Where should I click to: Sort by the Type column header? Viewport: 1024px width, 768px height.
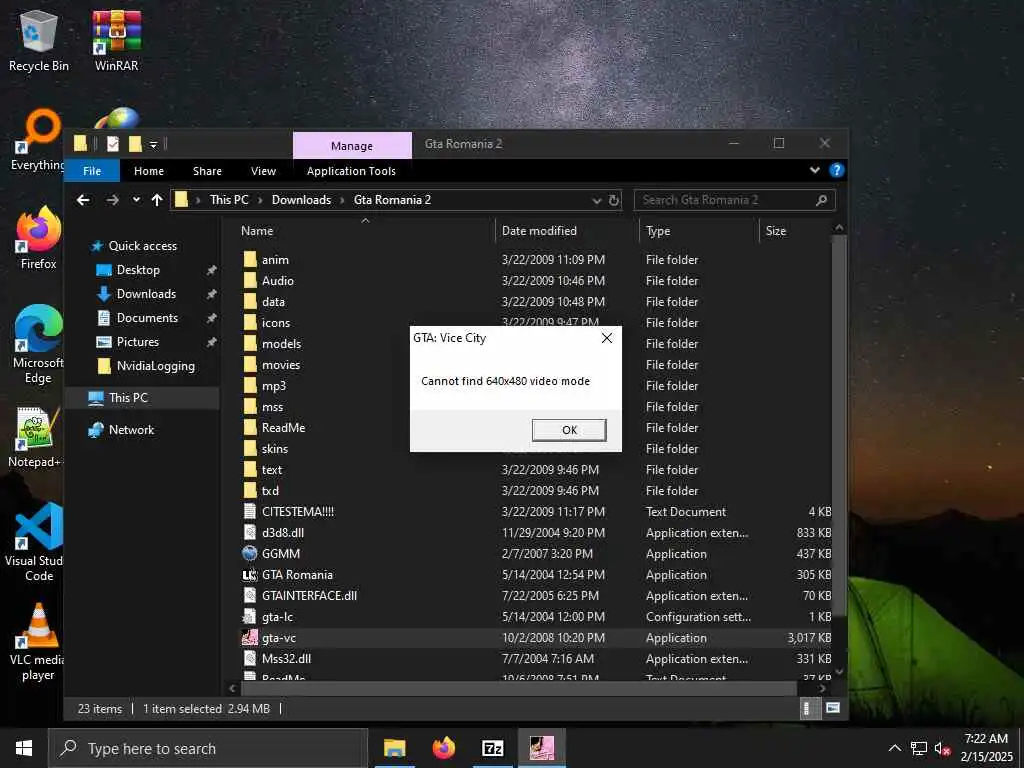pyautogui.click(x=658, y=231)
